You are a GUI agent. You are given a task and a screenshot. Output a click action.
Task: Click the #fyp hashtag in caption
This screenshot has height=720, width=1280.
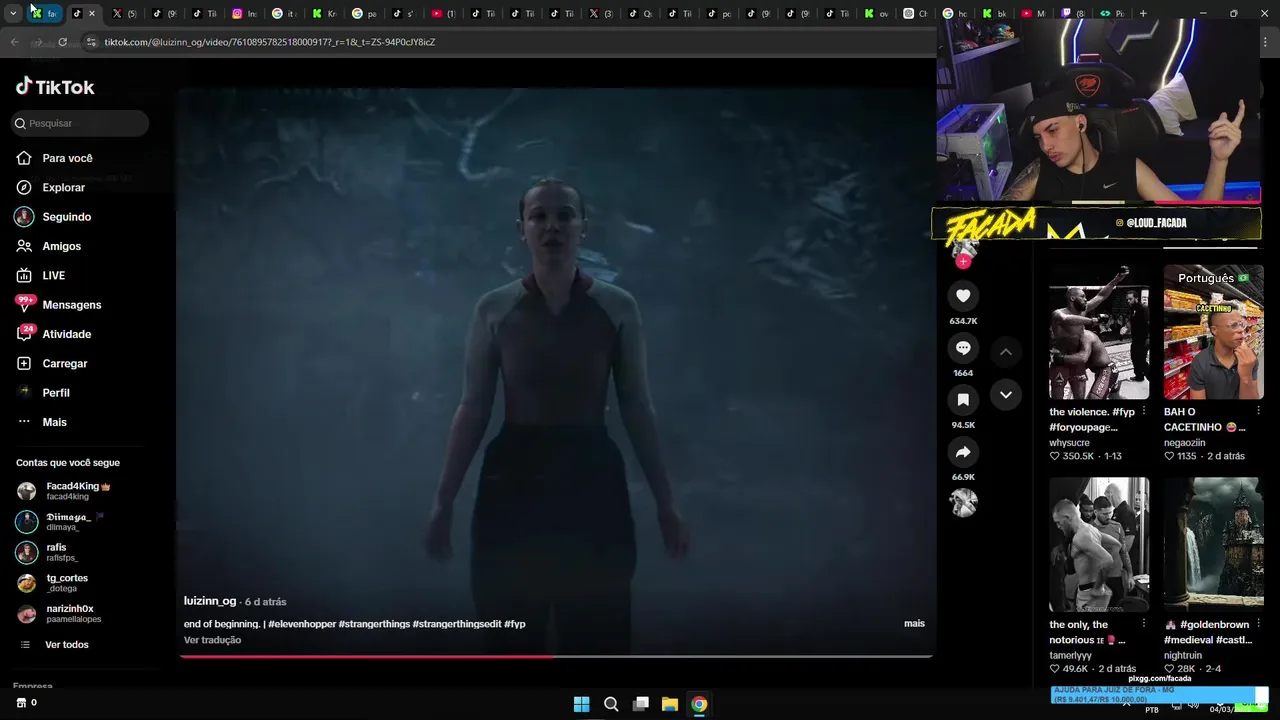(515, 624)
